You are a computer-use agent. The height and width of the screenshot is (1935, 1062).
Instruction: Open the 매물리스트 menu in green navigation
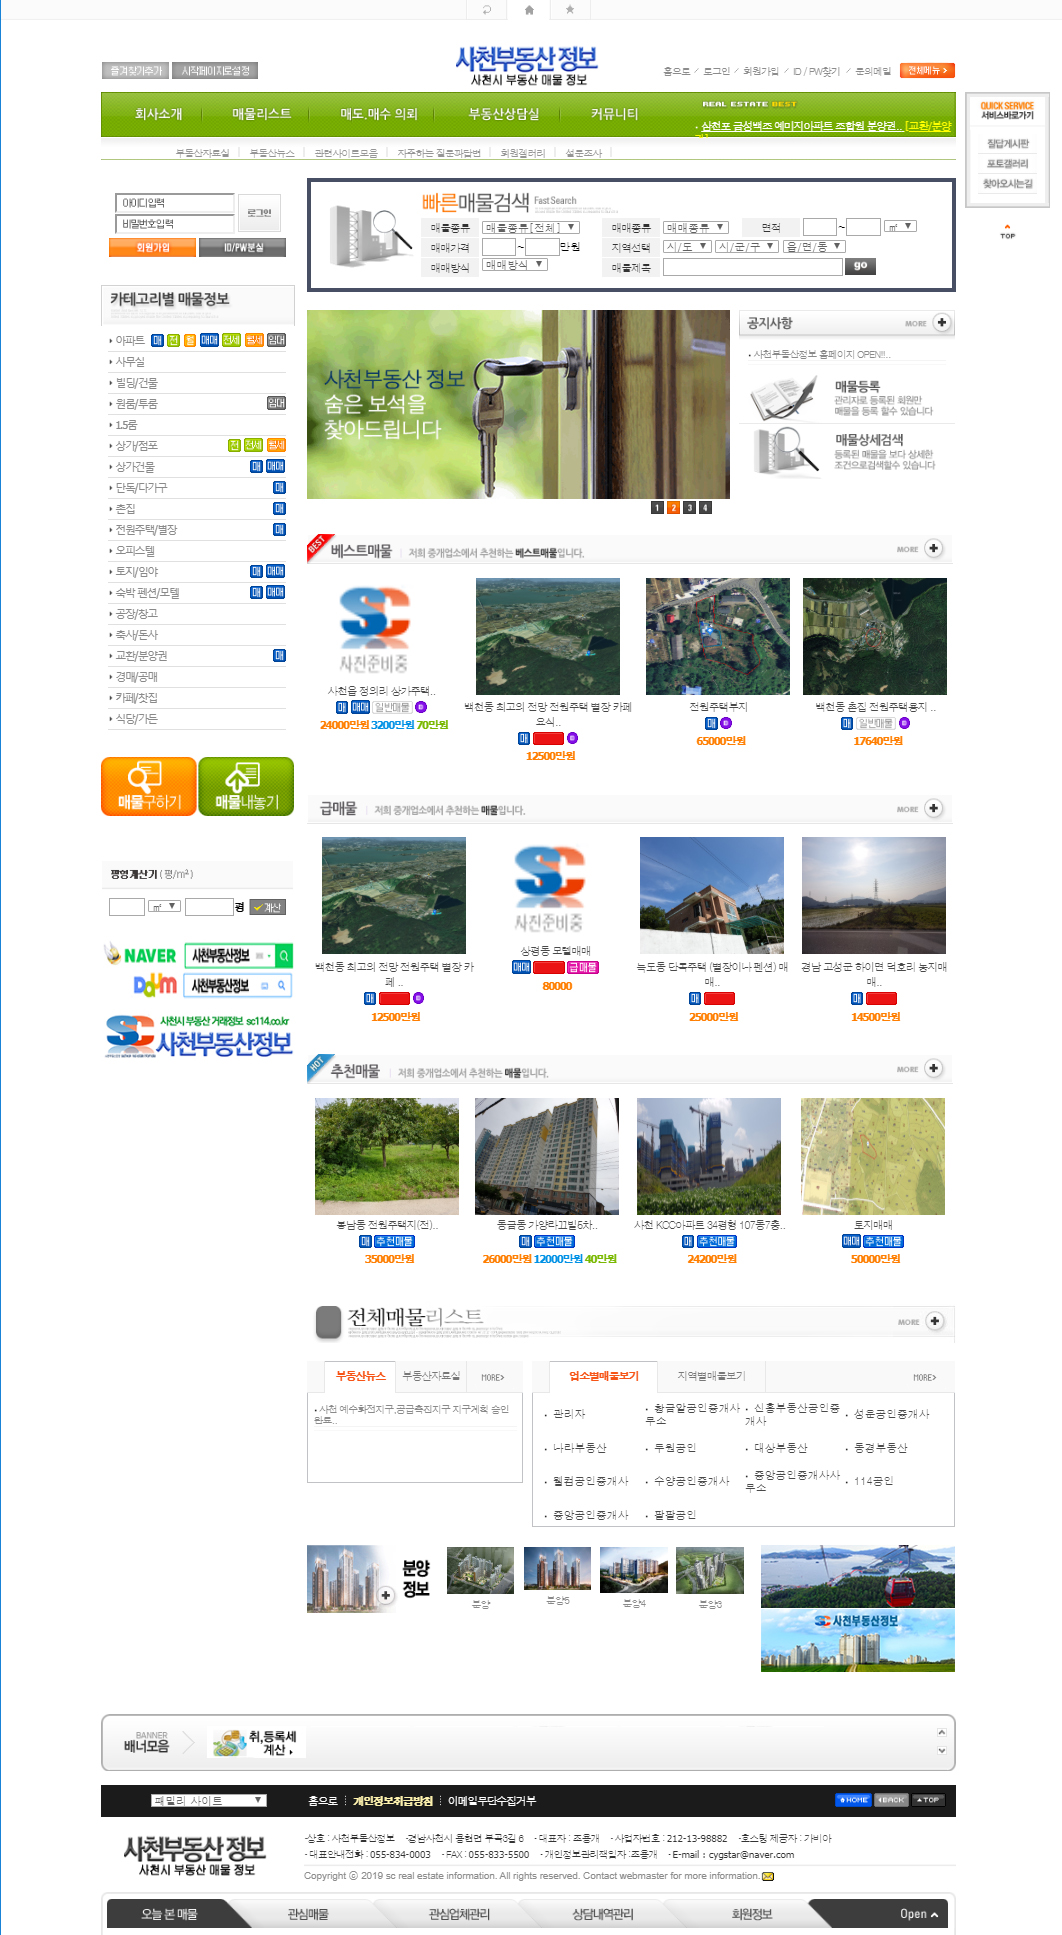[x=261, y=114]
